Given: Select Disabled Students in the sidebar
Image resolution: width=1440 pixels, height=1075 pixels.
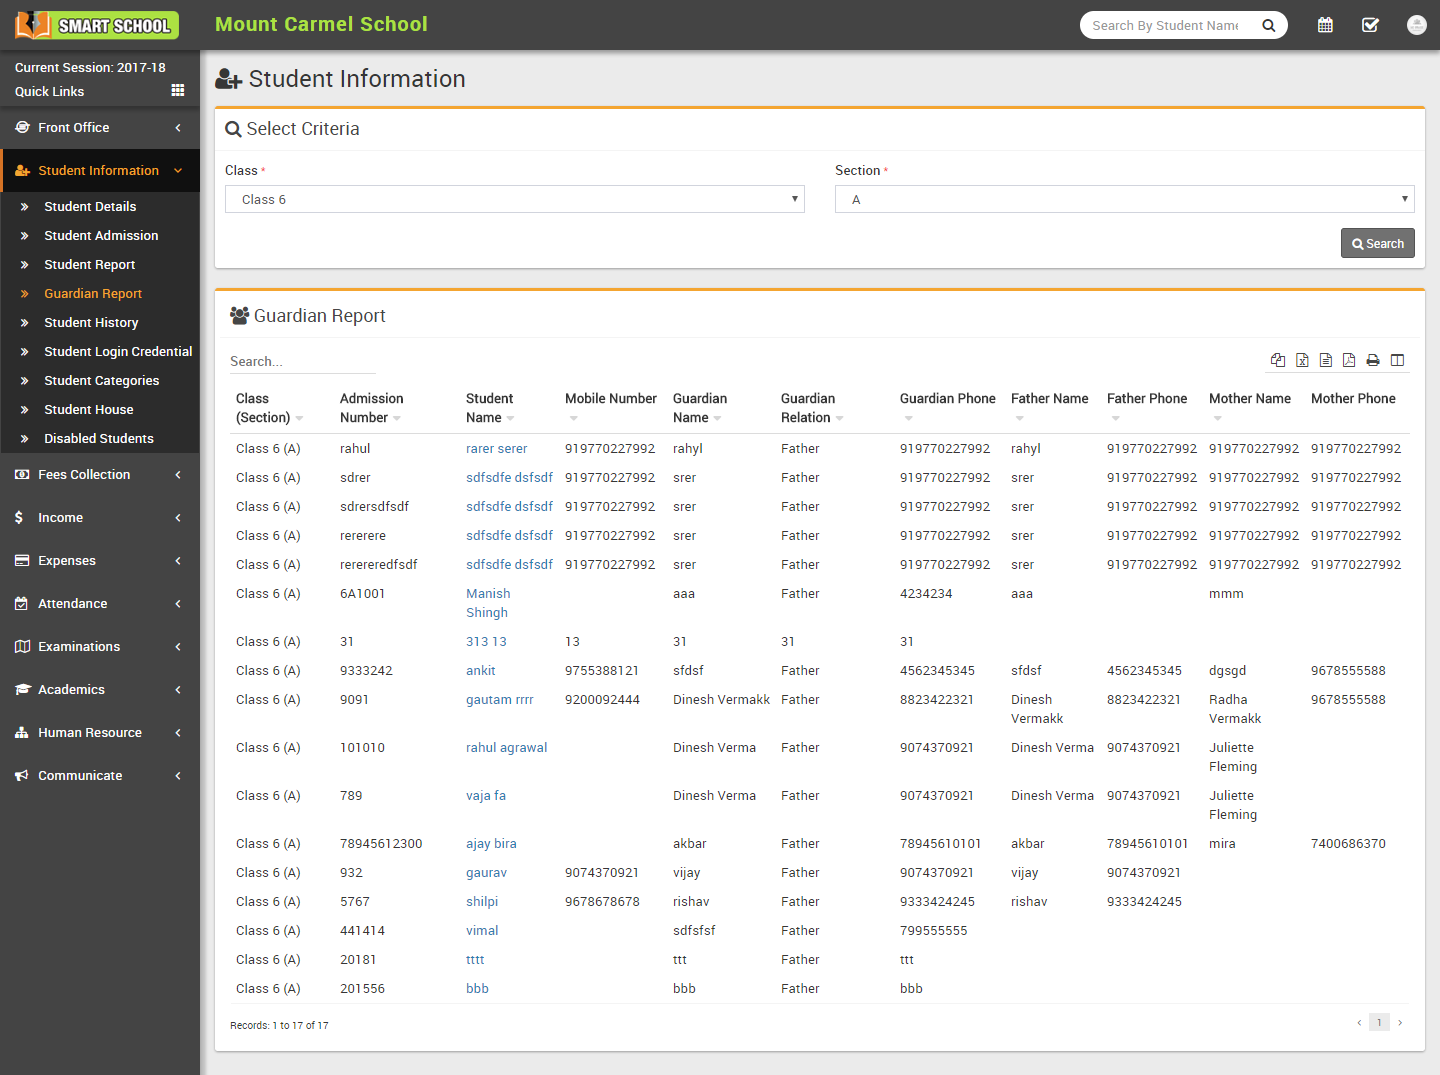Looking at the screenshot, I should [98, 439].
